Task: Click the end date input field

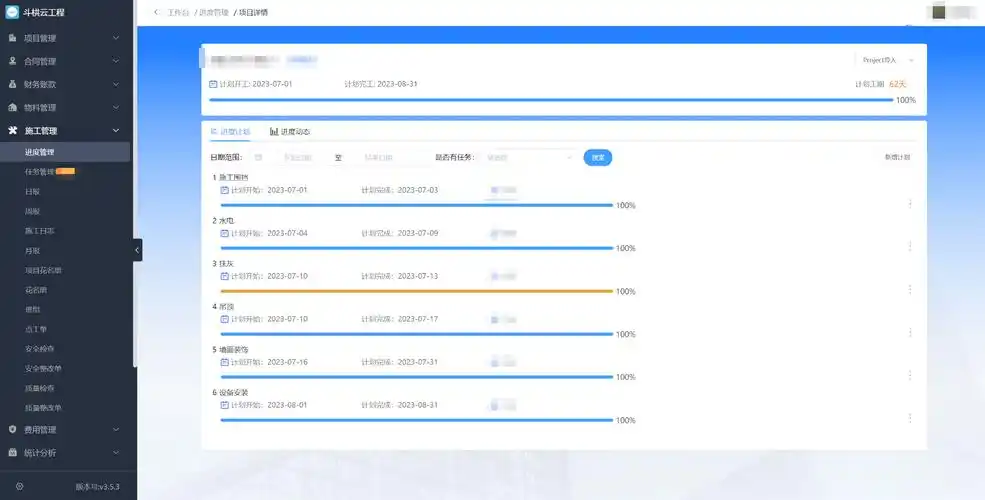Action: tap(378, 158)
